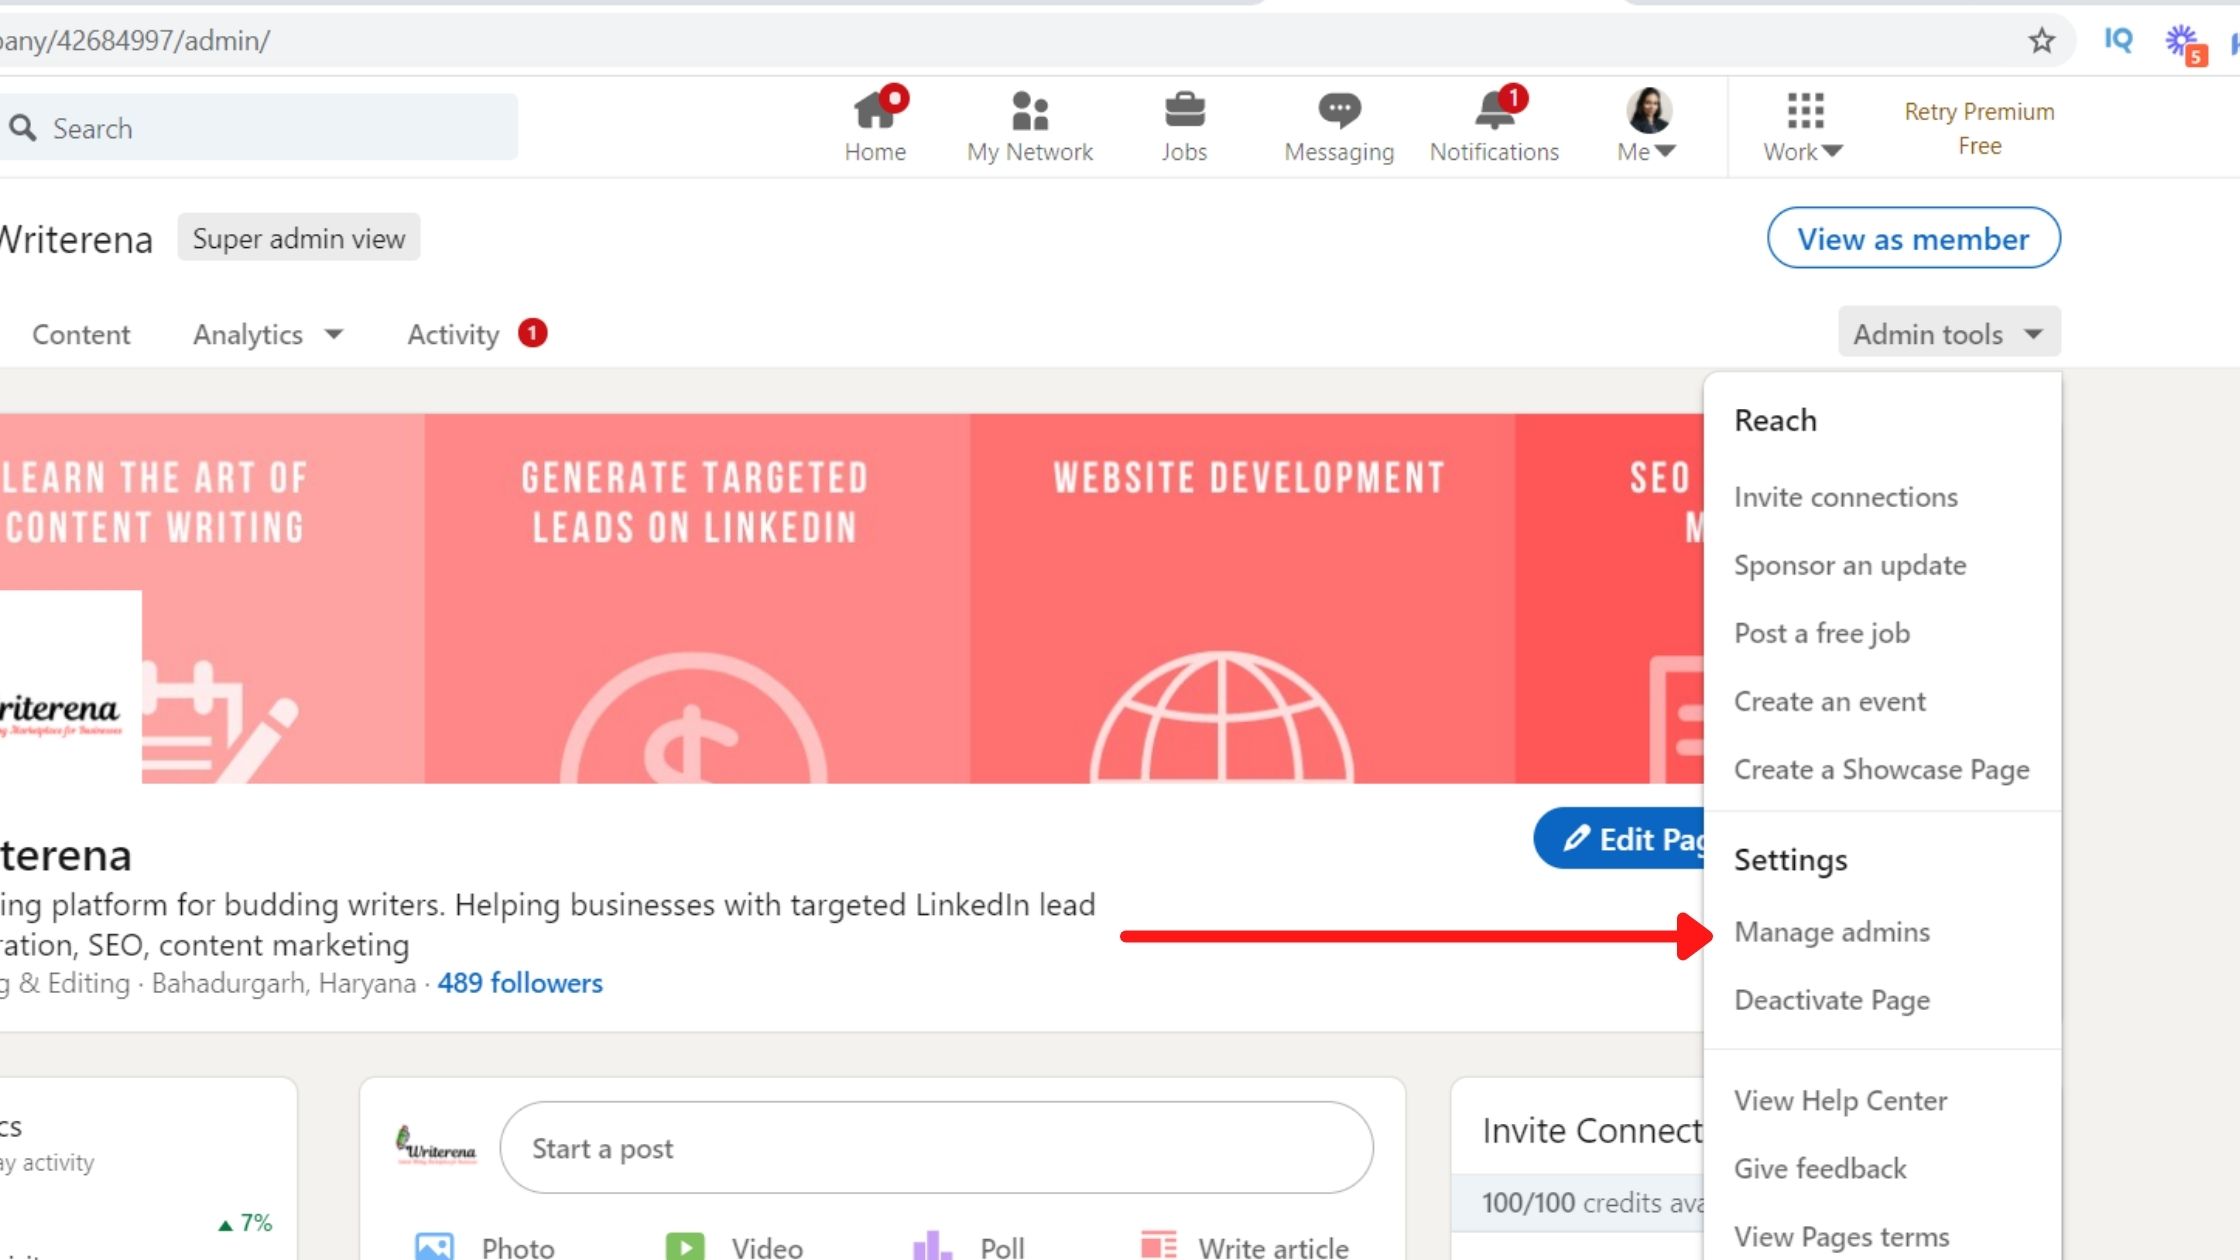Viewport: 2240px width, 1260px height.
Task: Click the Content tab label
Action: [82, 334]
